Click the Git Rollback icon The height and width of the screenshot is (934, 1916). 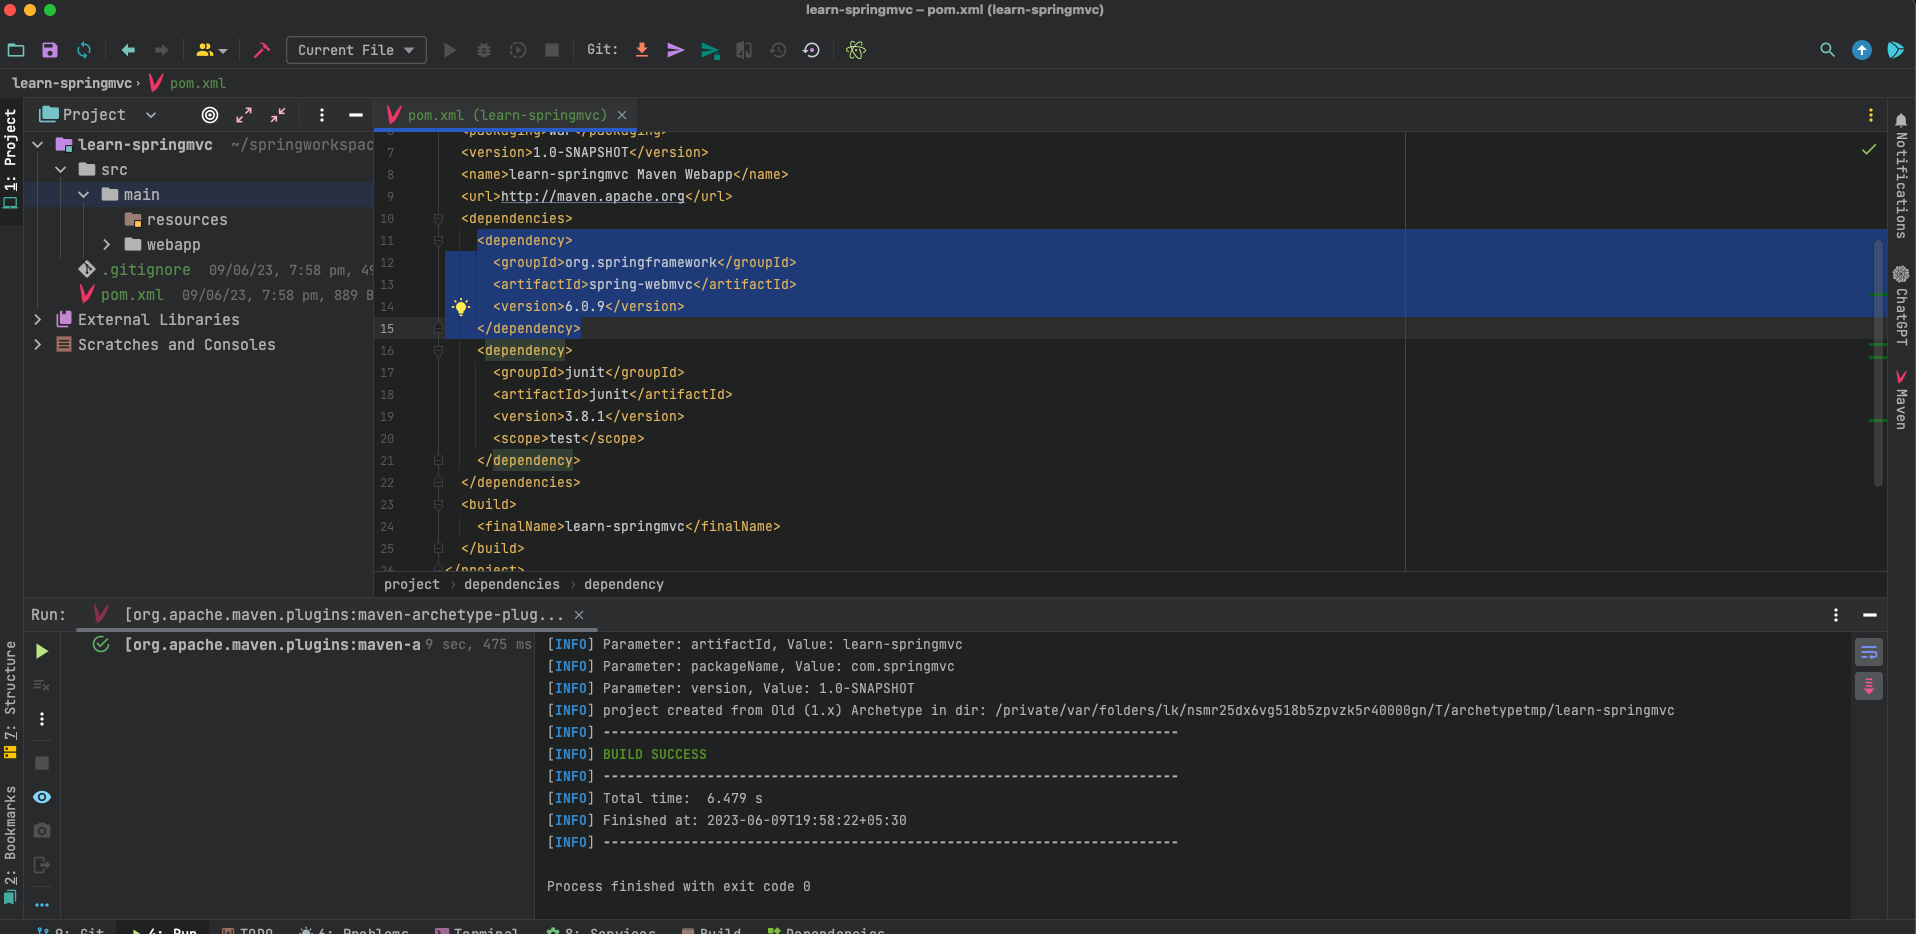tap(811, 50)
